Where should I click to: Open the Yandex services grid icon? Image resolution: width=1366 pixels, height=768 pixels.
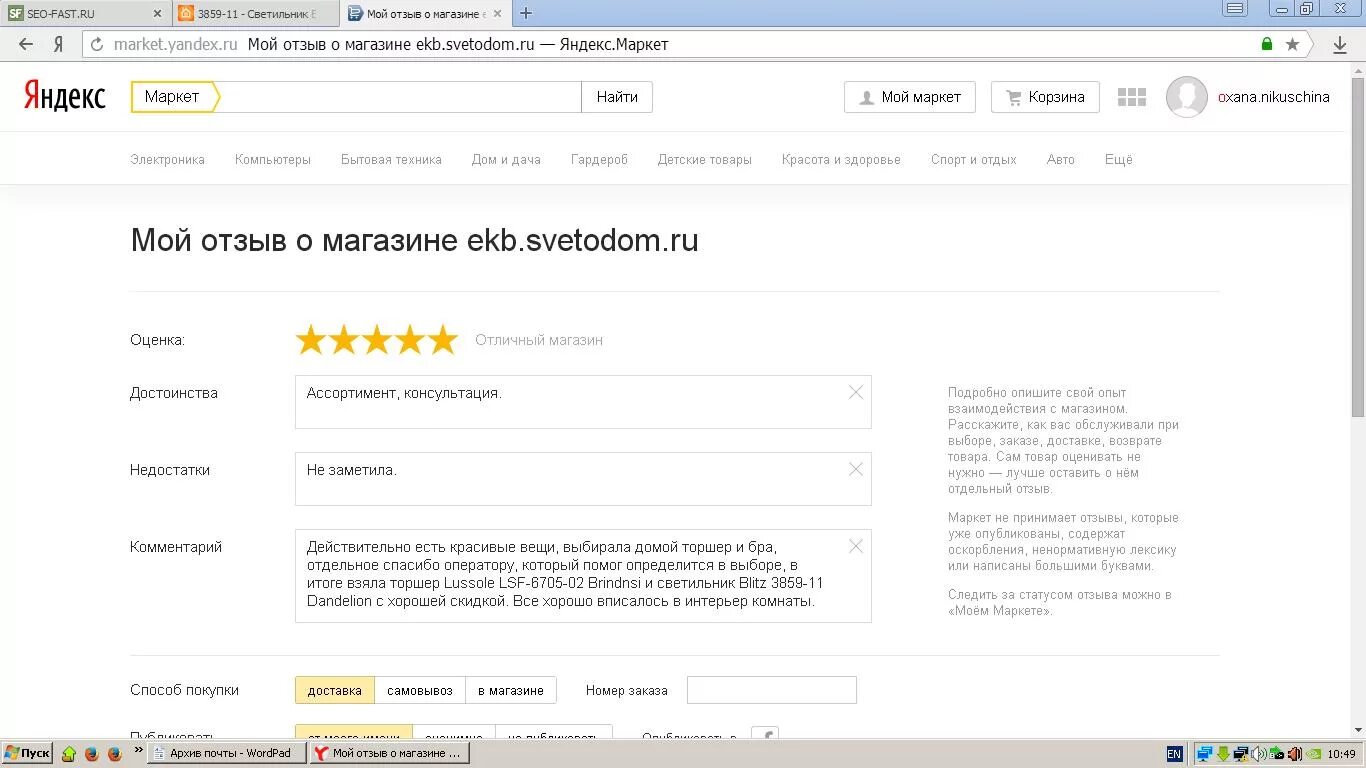coord(1131,97)
